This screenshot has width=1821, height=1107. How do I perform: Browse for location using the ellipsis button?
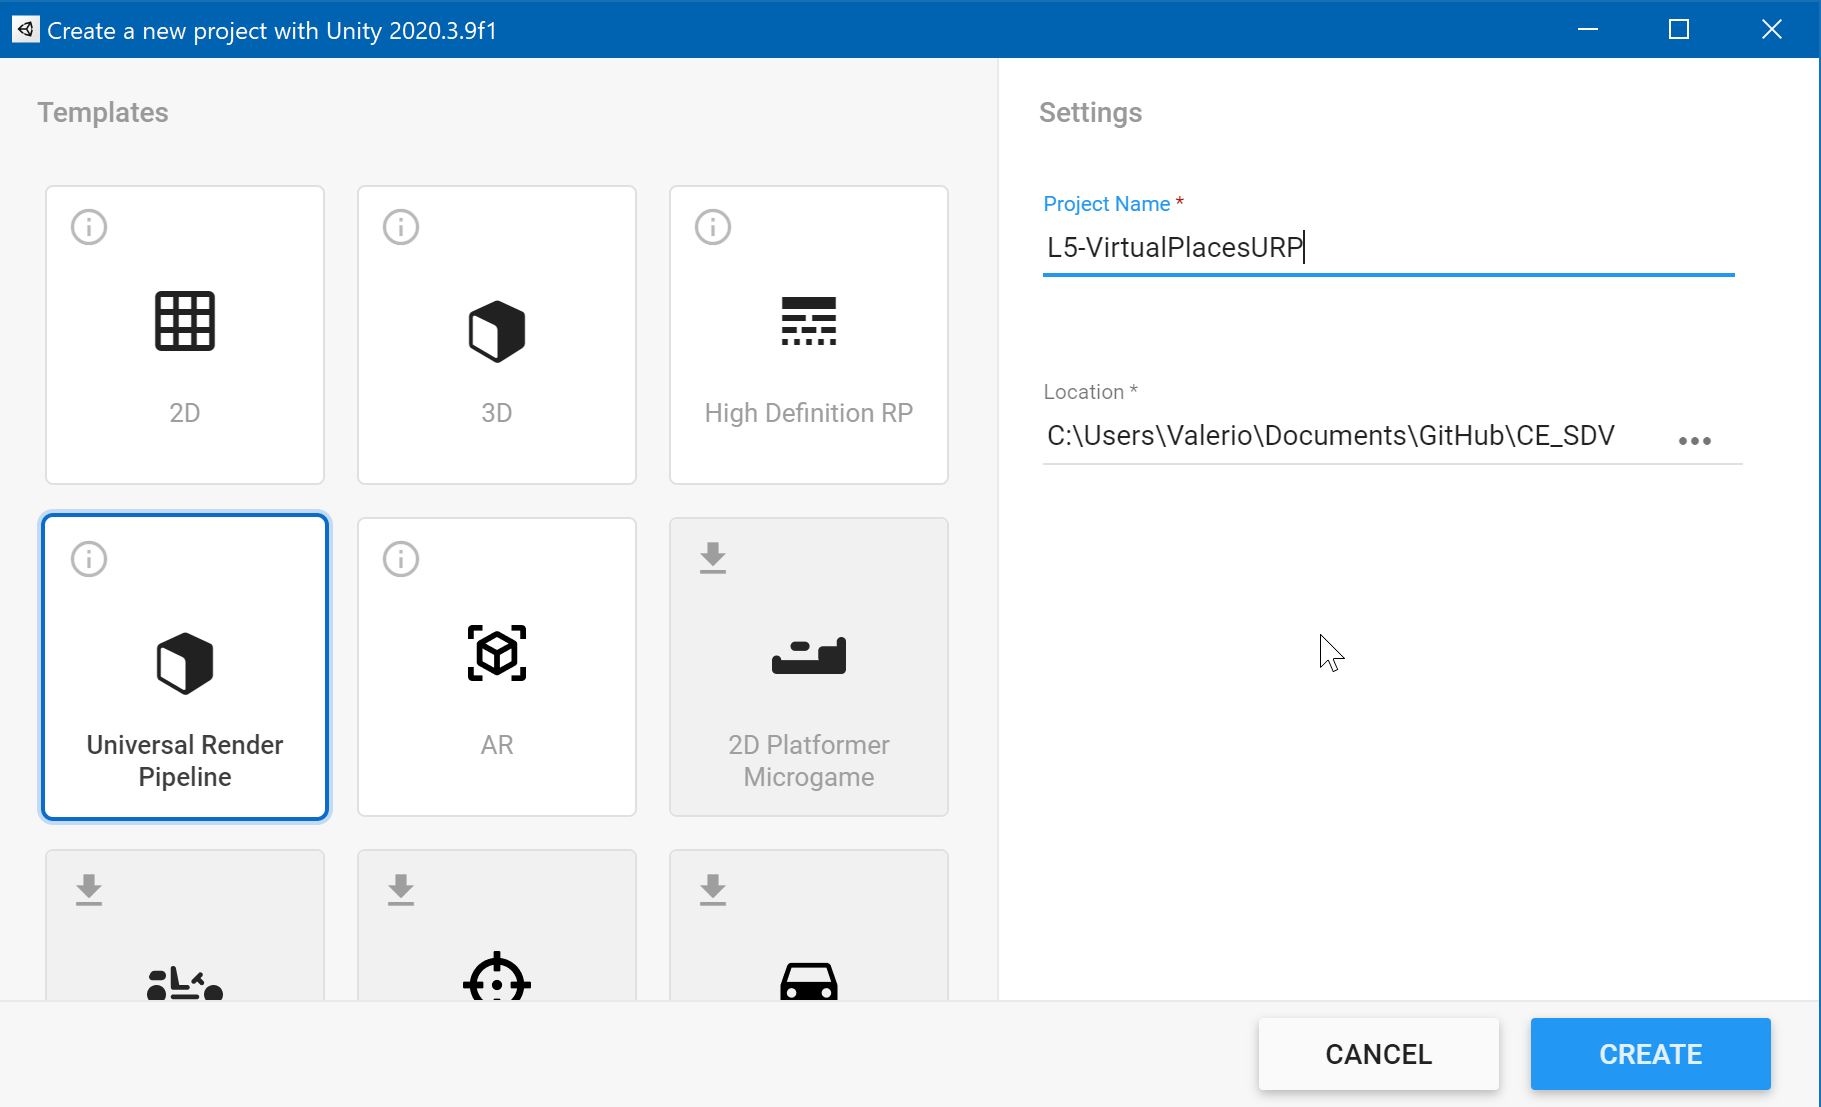pos(1694,441)
